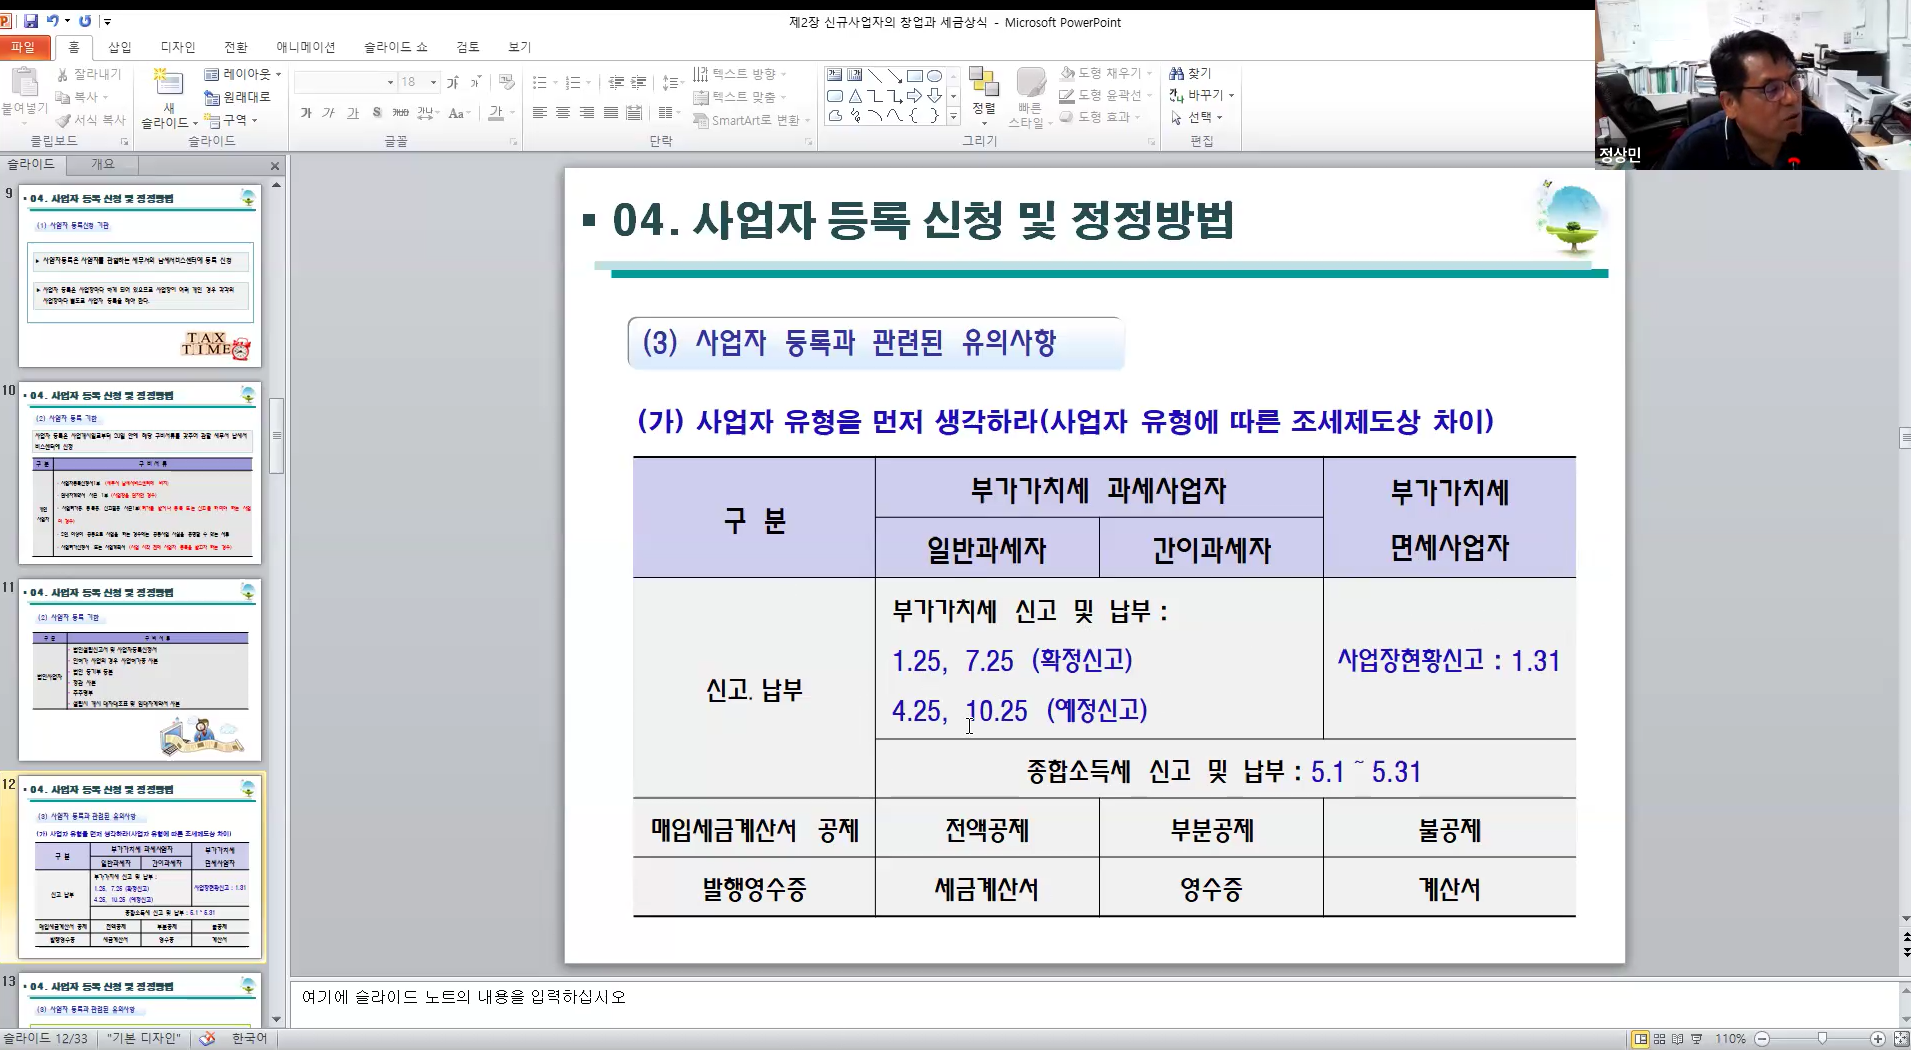Select slide 10 thumbnail
Screen dimensions: 1911x1050
coord(140,472)
